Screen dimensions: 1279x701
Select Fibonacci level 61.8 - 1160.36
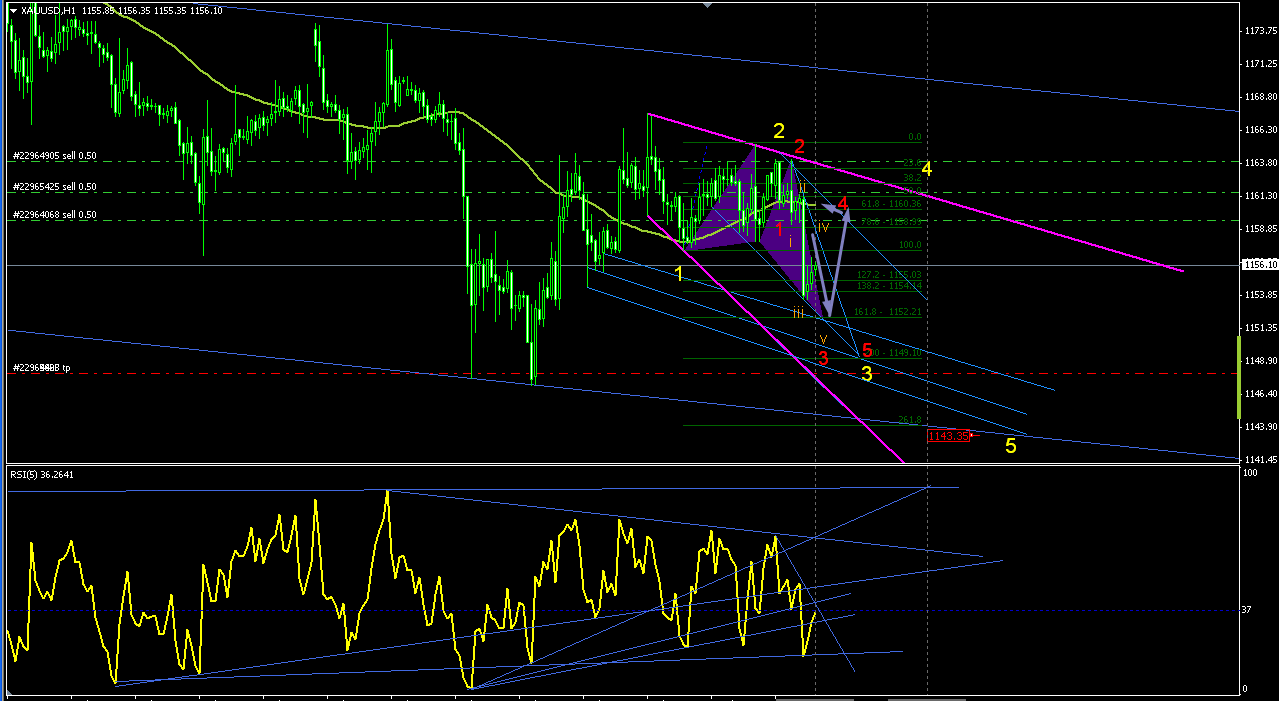(890, 204)
